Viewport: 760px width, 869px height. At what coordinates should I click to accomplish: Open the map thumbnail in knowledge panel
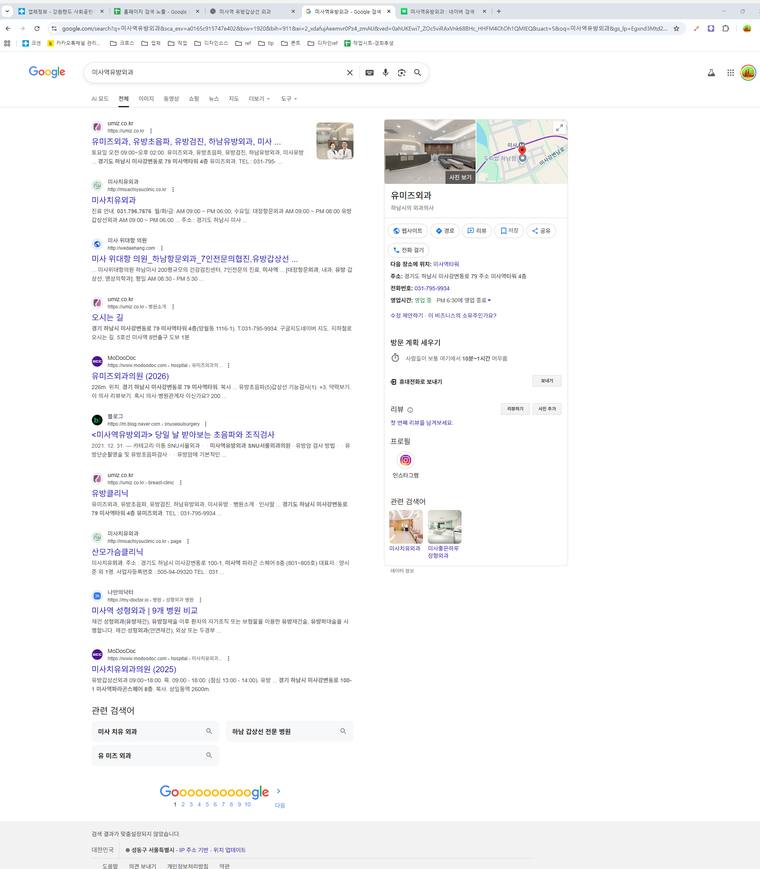(x=522, y=151)
